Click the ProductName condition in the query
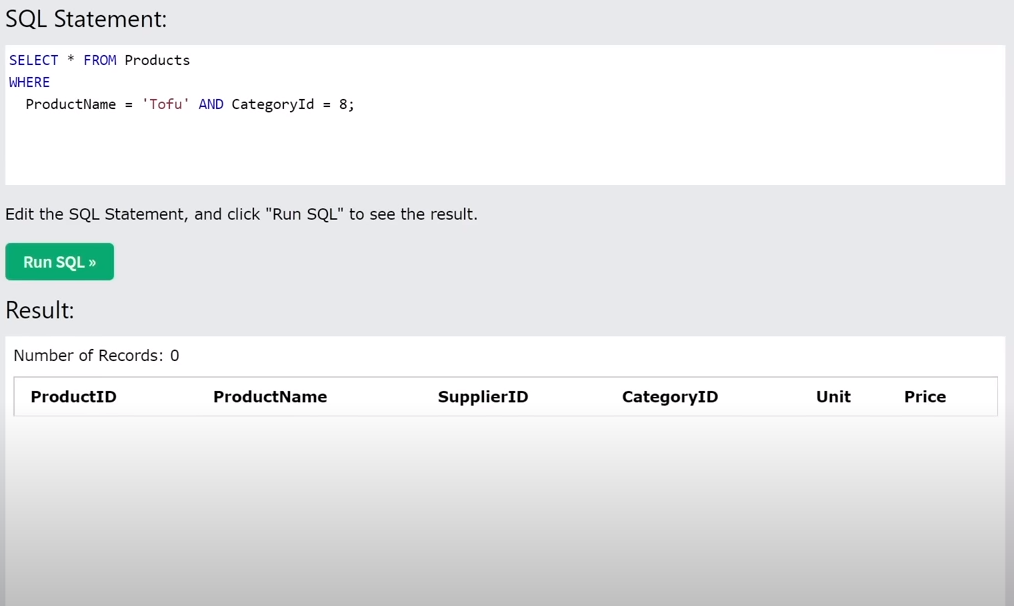This screenshot has width=1014, height=606. (x=107, y=104)
